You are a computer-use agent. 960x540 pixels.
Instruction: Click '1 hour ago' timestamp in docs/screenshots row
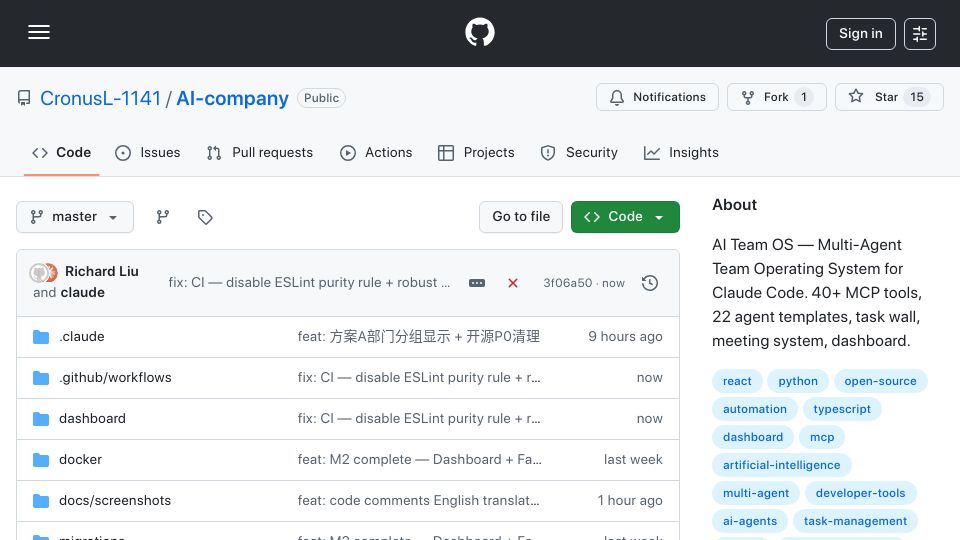pos(630,501)
